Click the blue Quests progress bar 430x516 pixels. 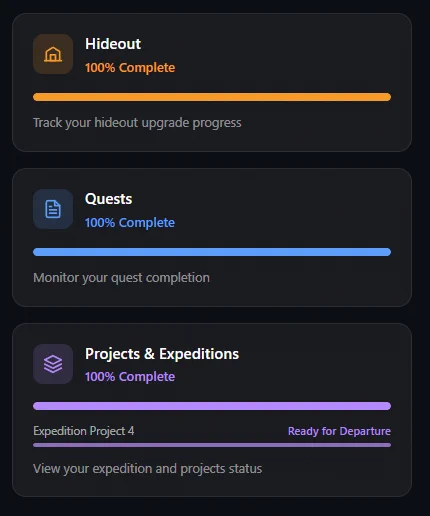coord(212,252)
